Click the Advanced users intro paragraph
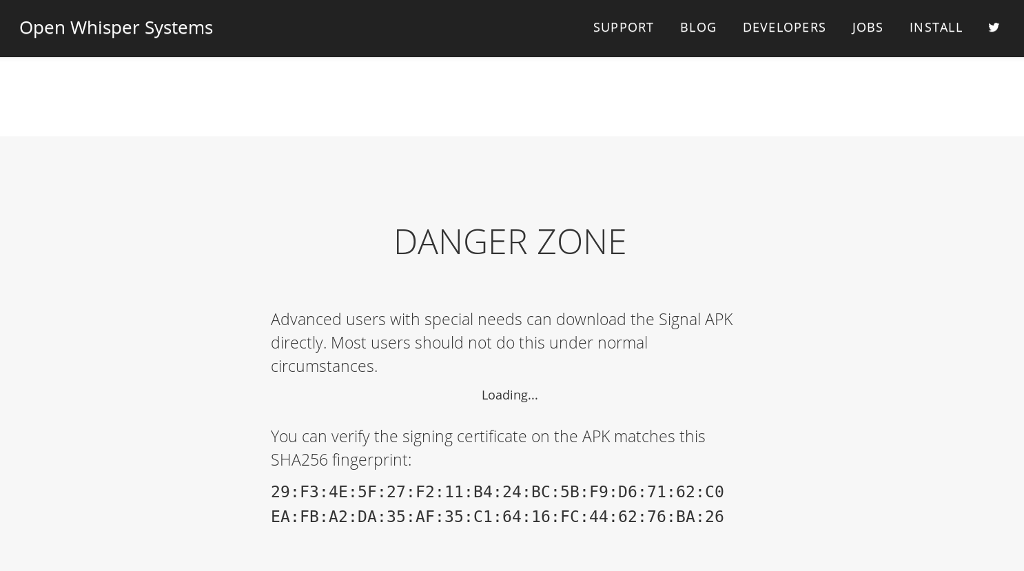 [502, 343]
